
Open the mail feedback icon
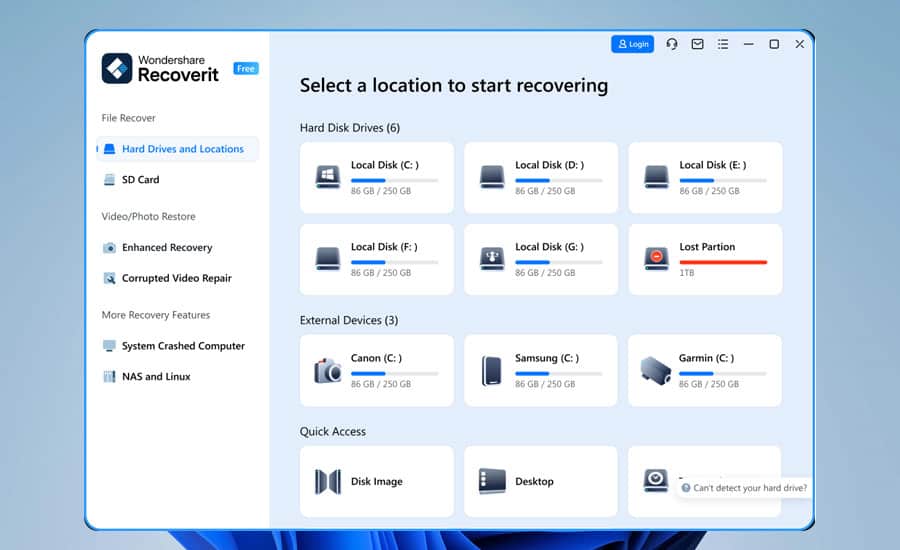coord(697,44)
